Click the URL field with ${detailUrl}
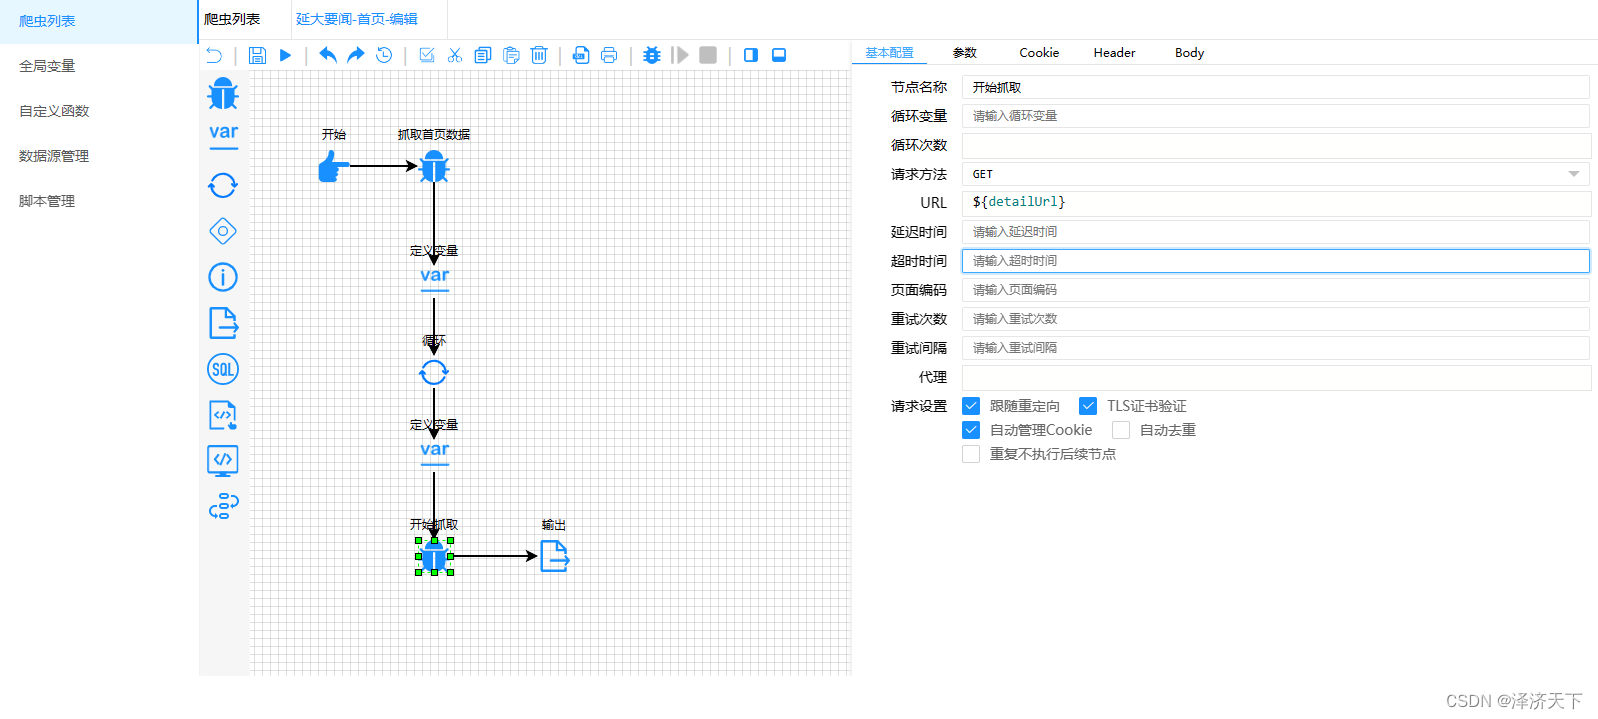The height and width of the screenshot is (719, 1598). [1276, 203]
